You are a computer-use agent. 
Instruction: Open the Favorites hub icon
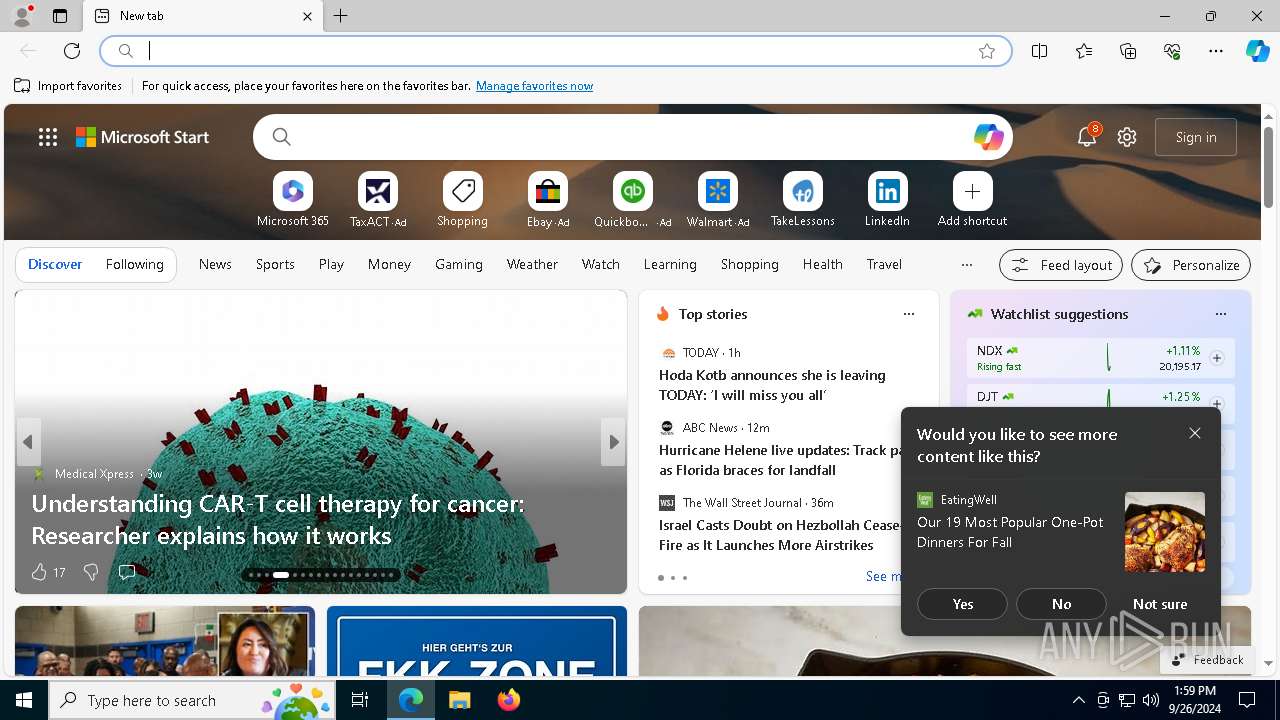pyautogui.click(x=1084, y=51)
